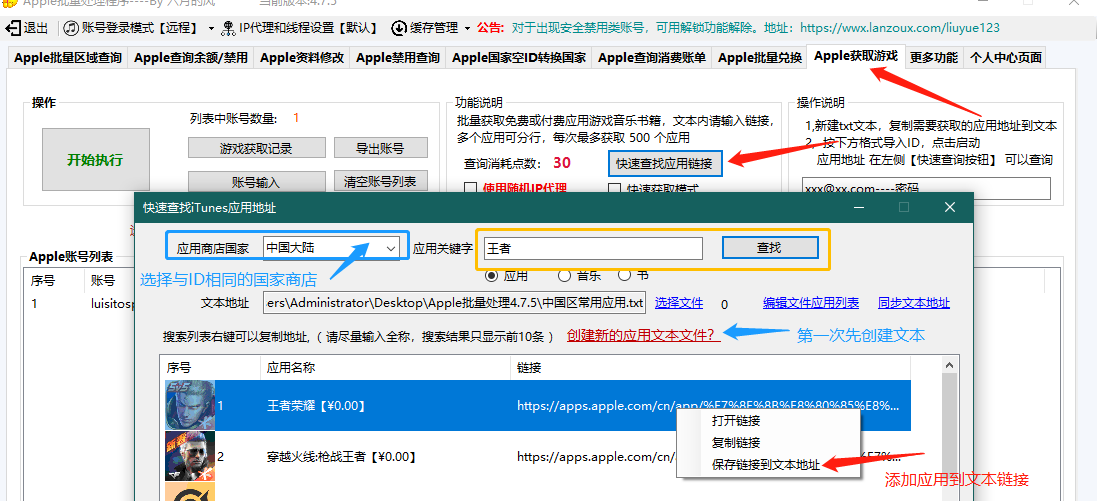Switch to the Apple查询余额/禁用 tab
Image resolution: width=1097 pixels, height=501 pixels.
pos(191,58)
